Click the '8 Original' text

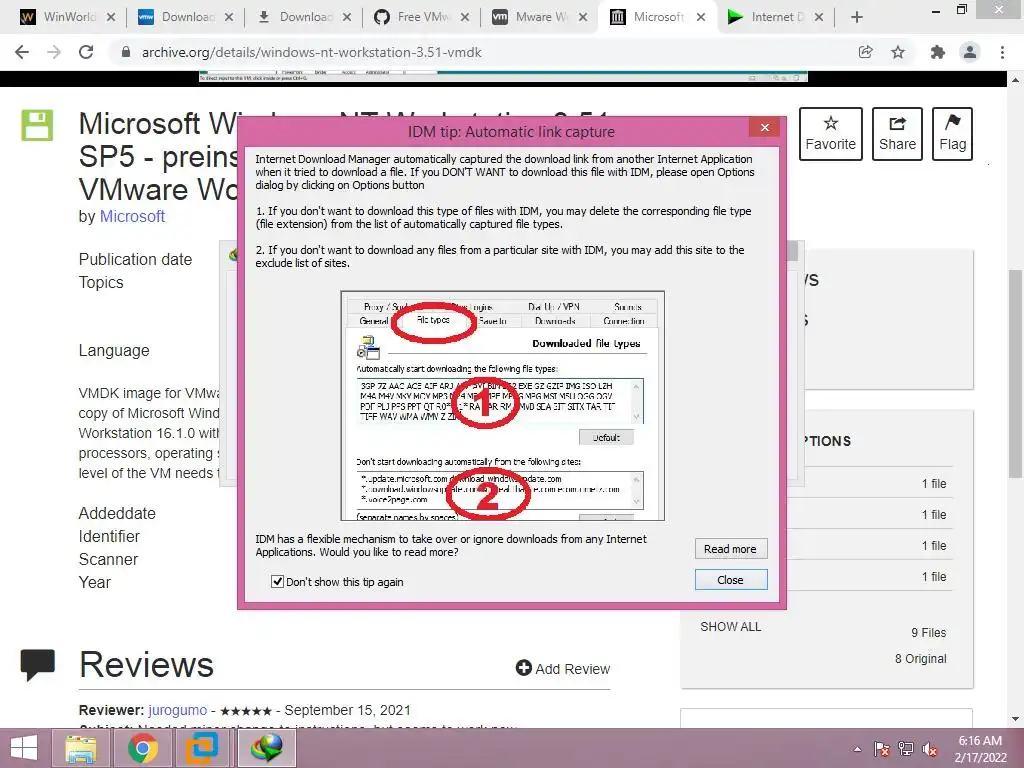(920, 658)
